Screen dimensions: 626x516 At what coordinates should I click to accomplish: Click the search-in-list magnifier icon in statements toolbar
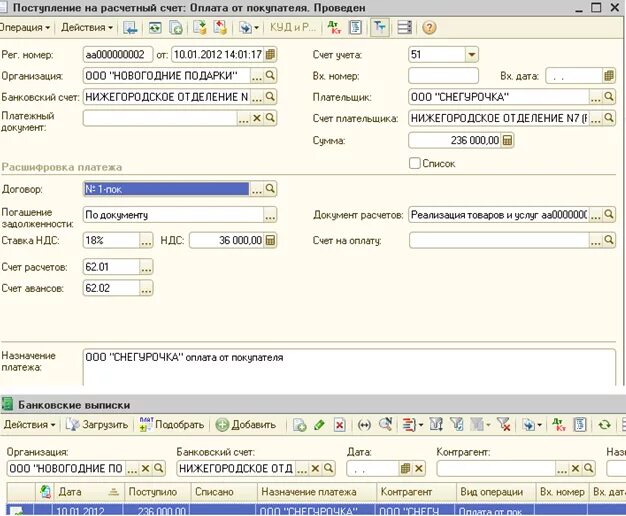[x=385, y=425]
